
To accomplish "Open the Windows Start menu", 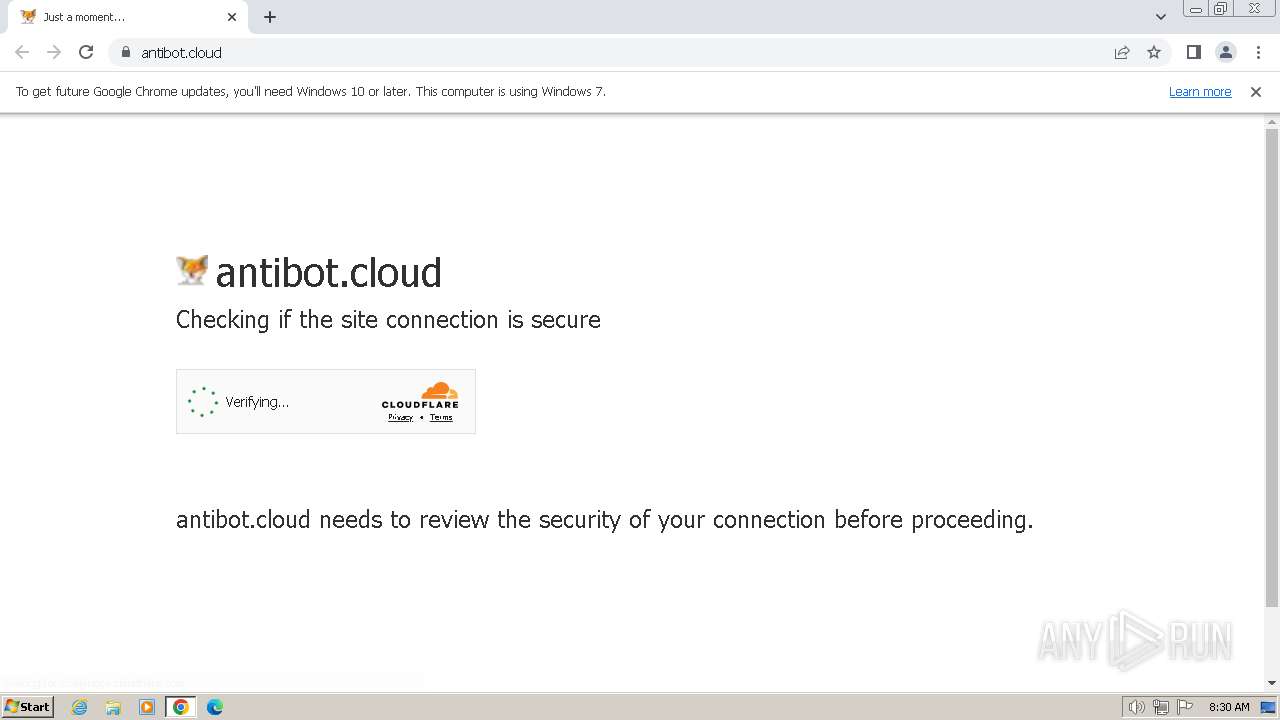I will point(27,706).
